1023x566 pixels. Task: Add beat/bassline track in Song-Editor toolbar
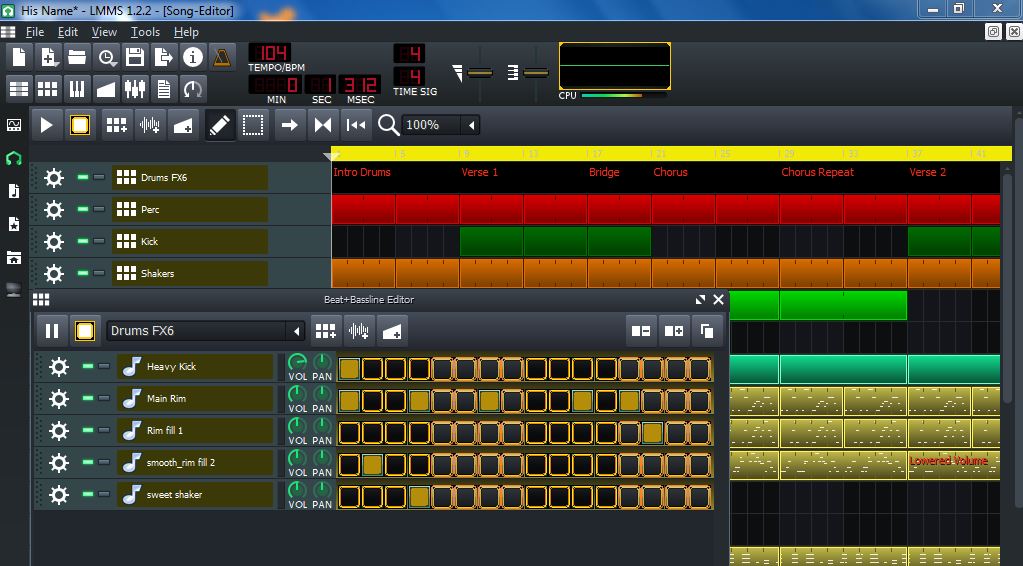117,125
